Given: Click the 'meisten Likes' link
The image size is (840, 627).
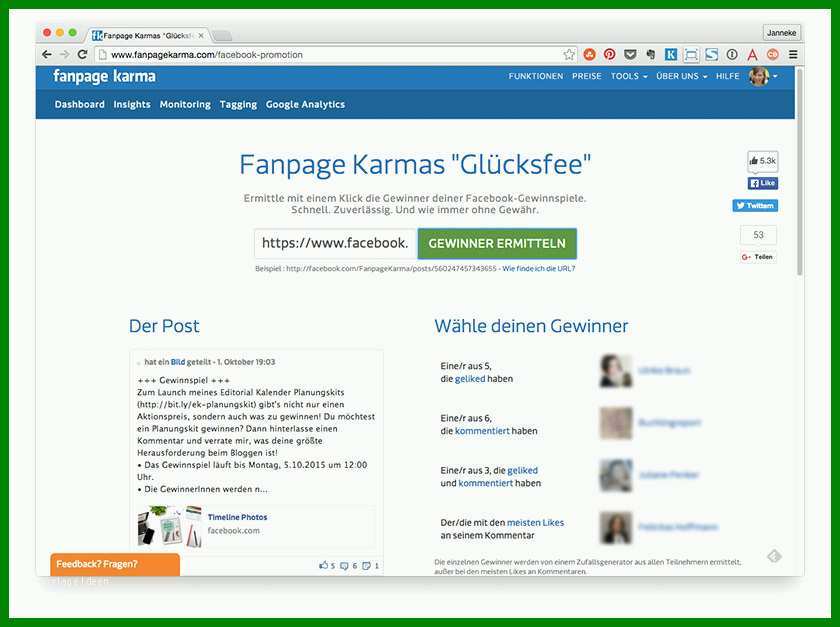Looking at the screenshot, I should point(535,522).
